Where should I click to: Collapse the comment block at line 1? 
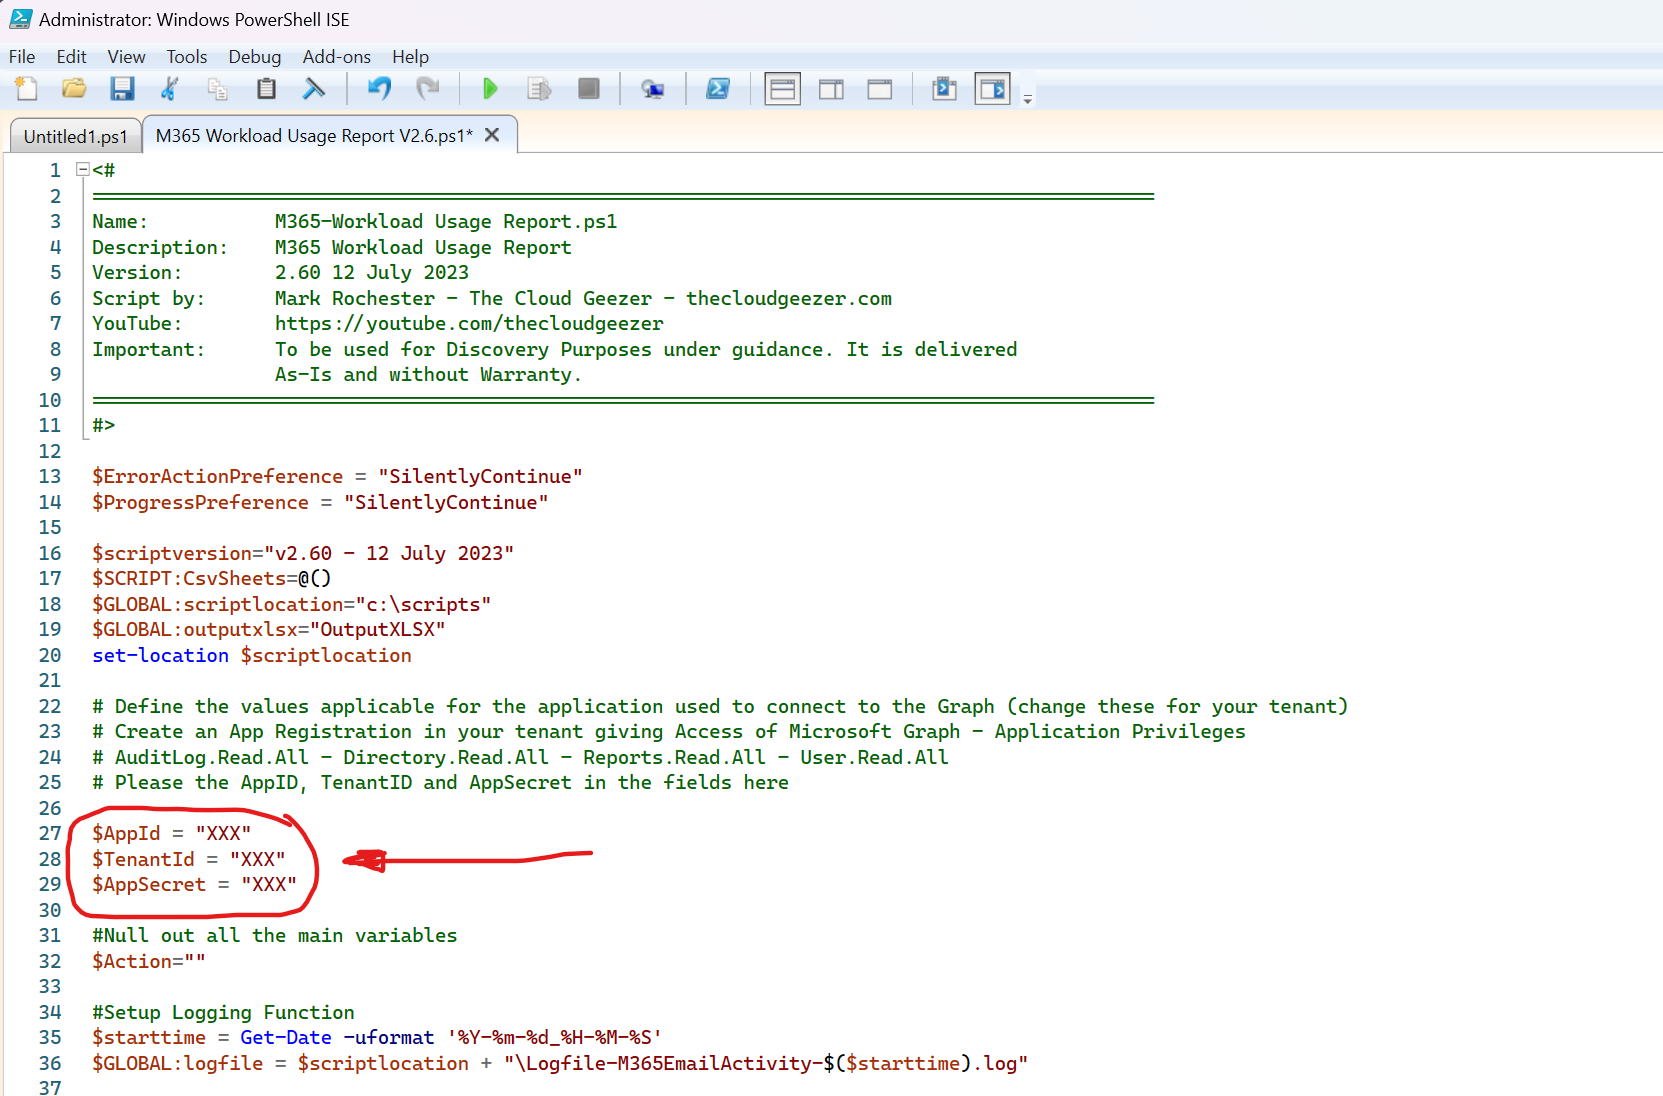pyautogui.click(x=83, y=170)
